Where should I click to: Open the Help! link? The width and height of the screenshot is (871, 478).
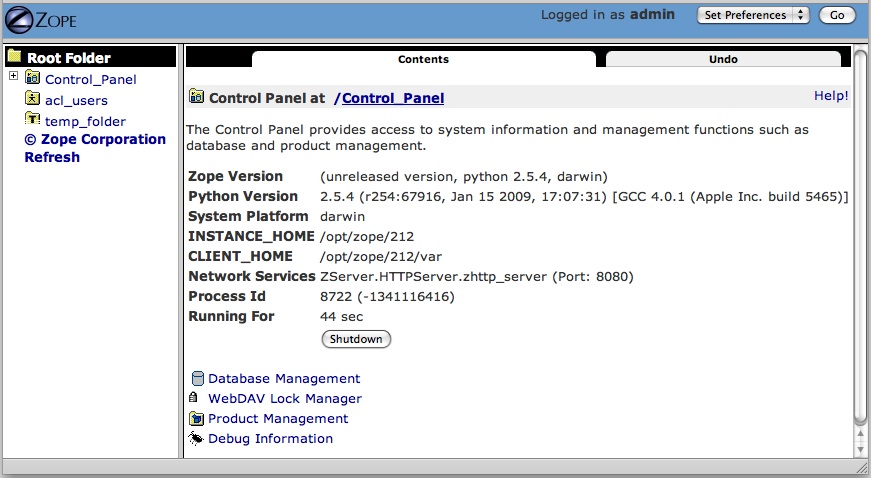coord(831,96)
